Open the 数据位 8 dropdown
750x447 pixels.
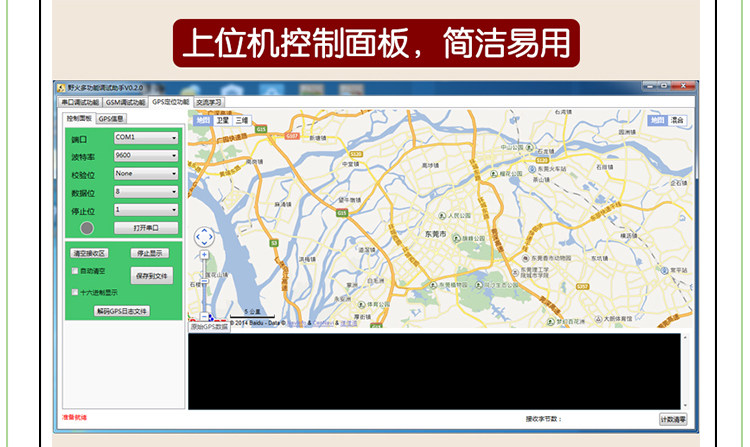146,192
